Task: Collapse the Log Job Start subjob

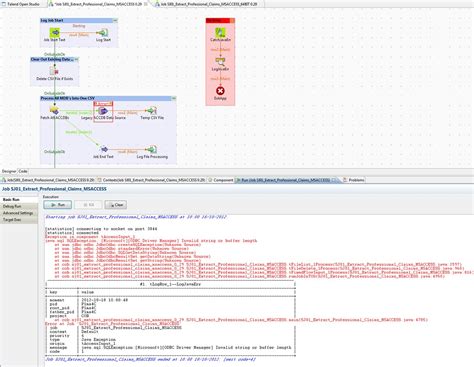Action: [x=115, y=20]
